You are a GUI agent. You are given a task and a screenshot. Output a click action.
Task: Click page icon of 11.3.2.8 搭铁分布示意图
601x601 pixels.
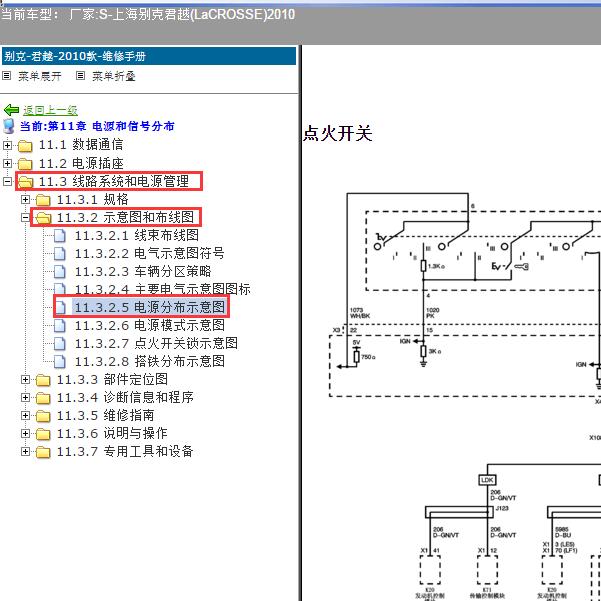(x=60, y=362)
